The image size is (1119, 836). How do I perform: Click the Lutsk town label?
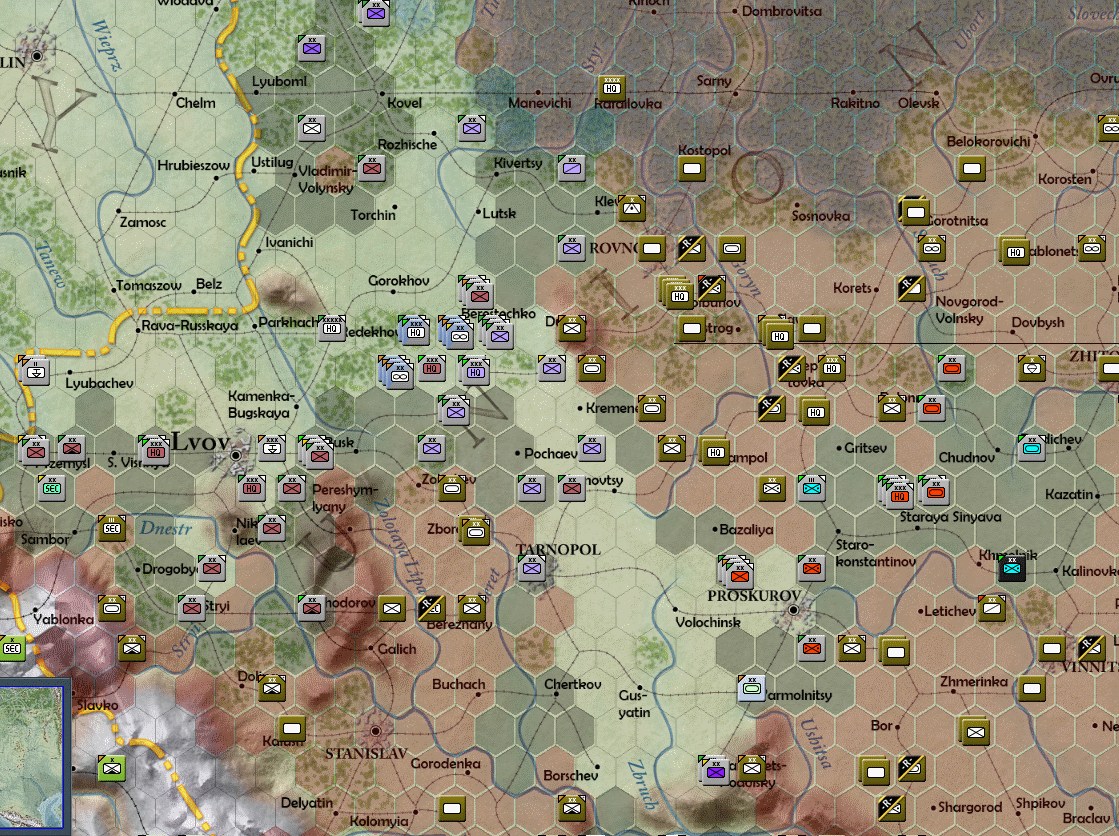(x=499, y=213)
